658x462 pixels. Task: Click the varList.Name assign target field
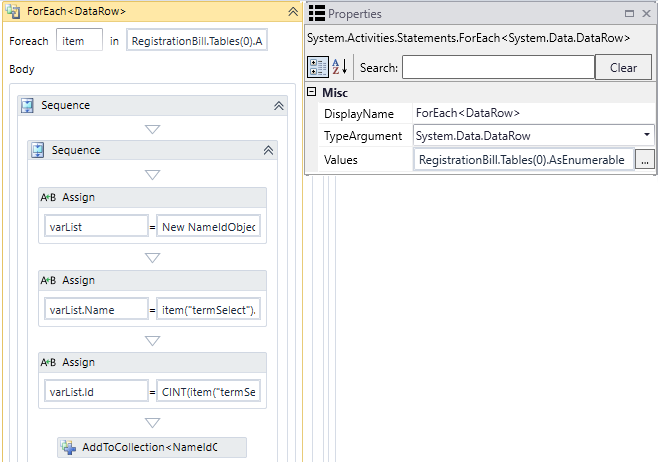pos(97,310)
